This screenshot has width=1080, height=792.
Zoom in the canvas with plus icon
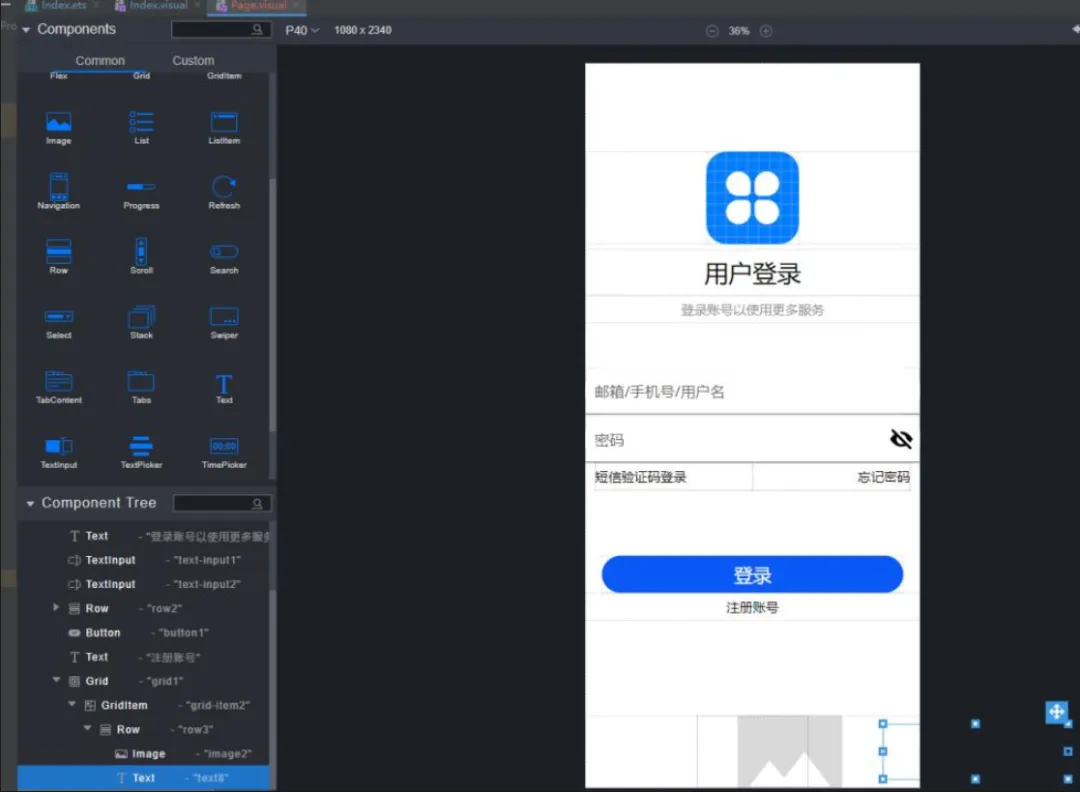coord(766,31)
